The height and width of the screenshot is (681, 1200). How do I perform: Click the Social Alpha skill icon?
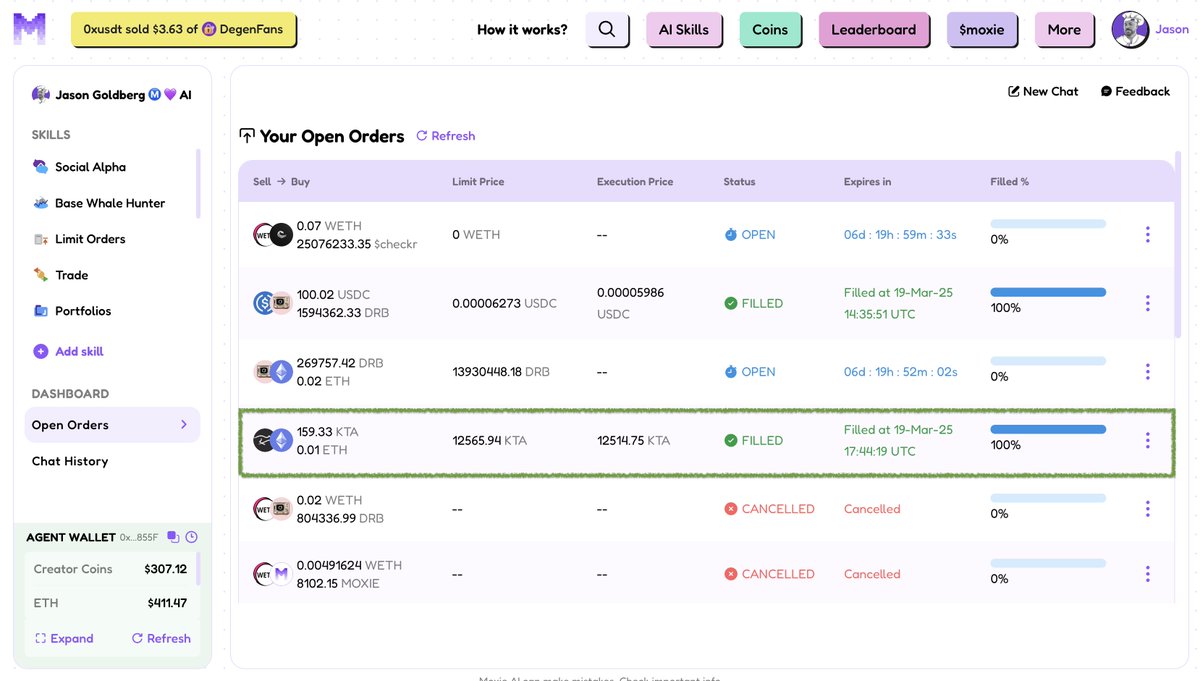point(40,167)
